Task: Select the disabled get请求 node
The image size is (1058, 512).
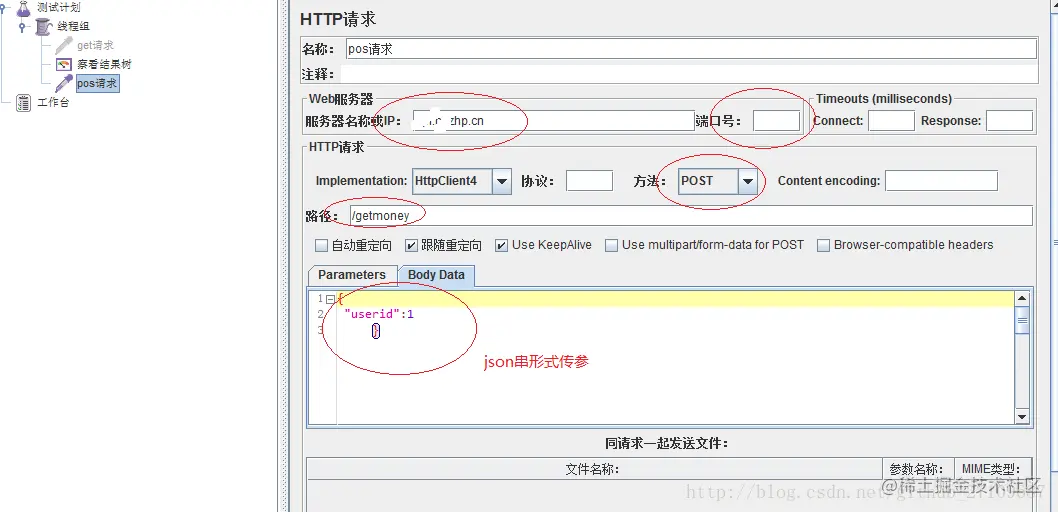Action: point(95,45)
